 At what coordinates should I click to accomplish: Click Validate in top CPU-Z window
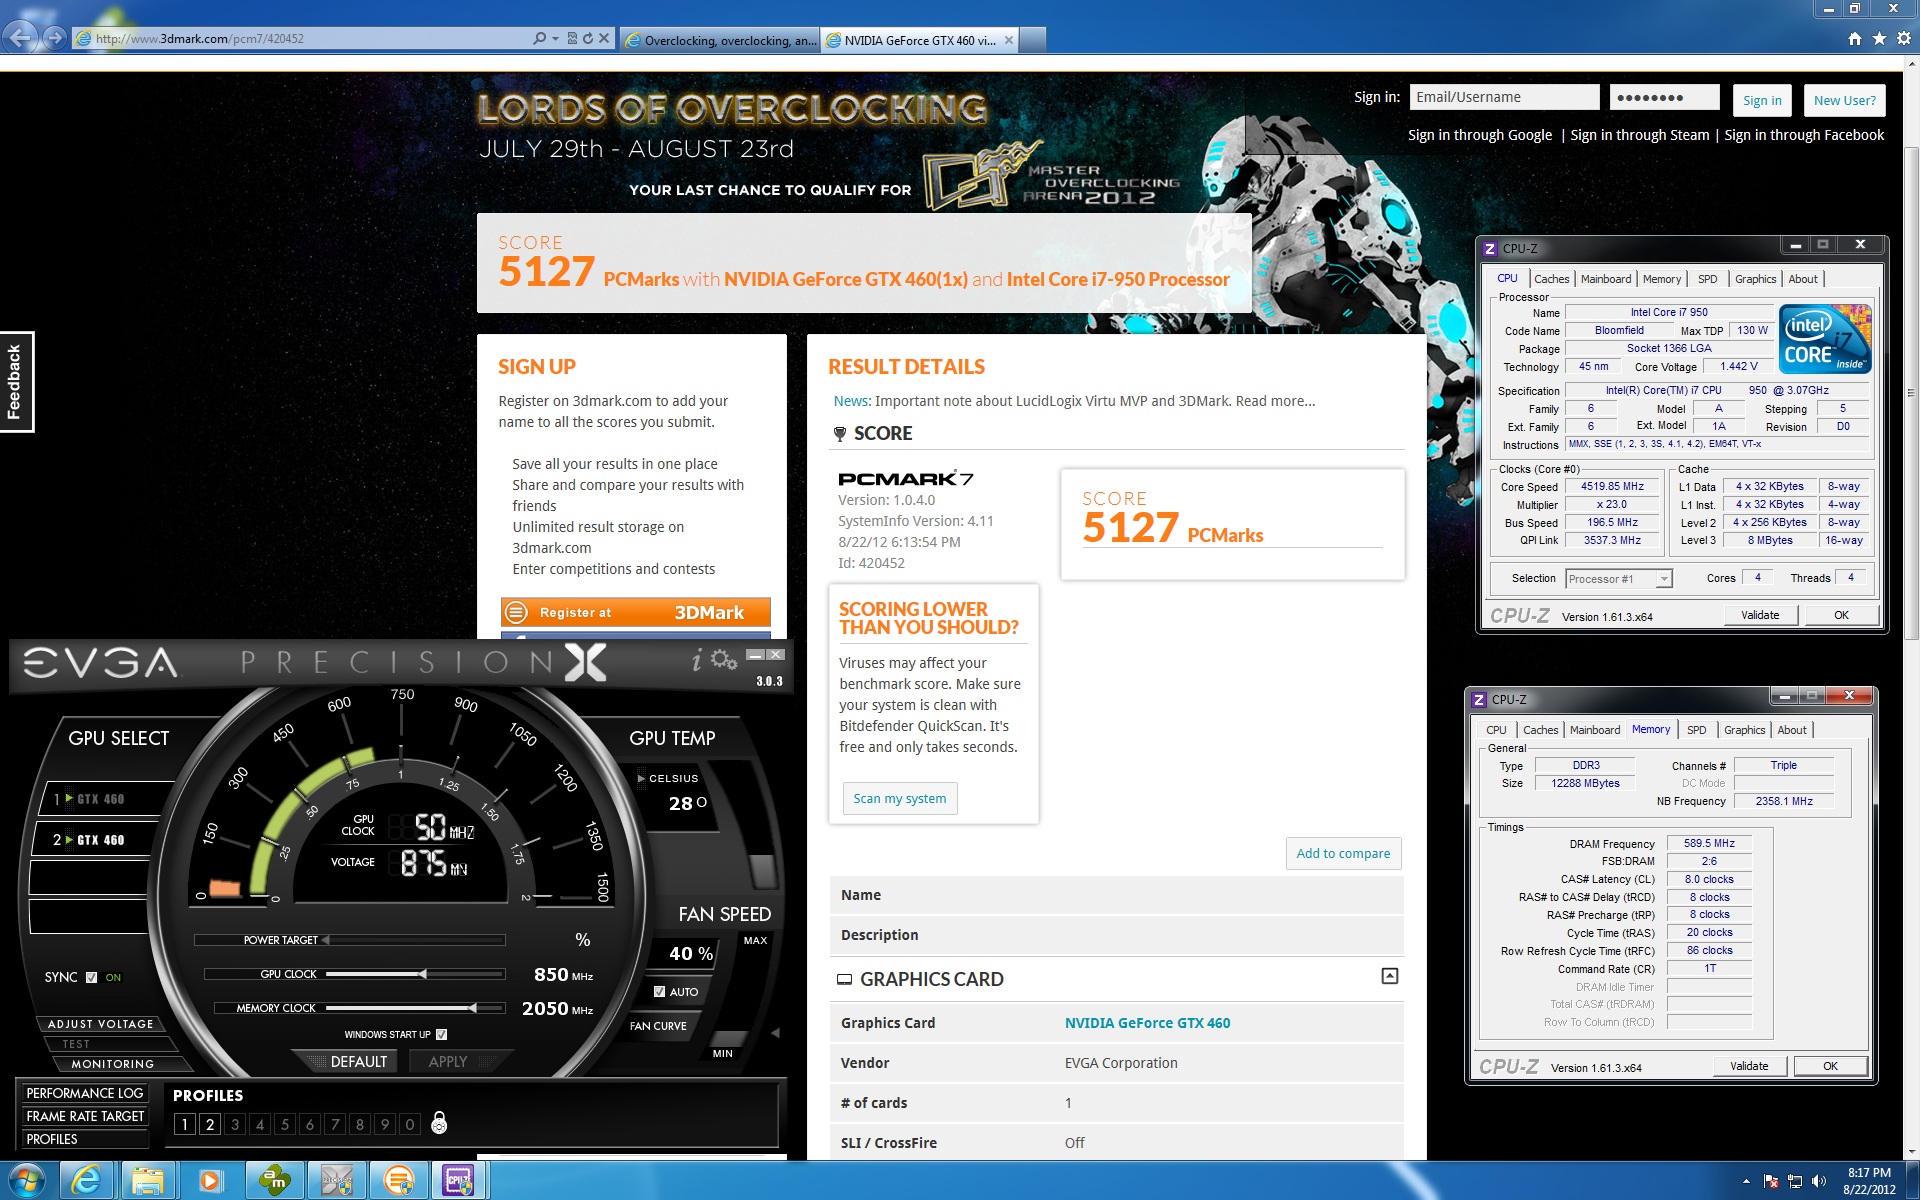click(x=1760, y=615)
